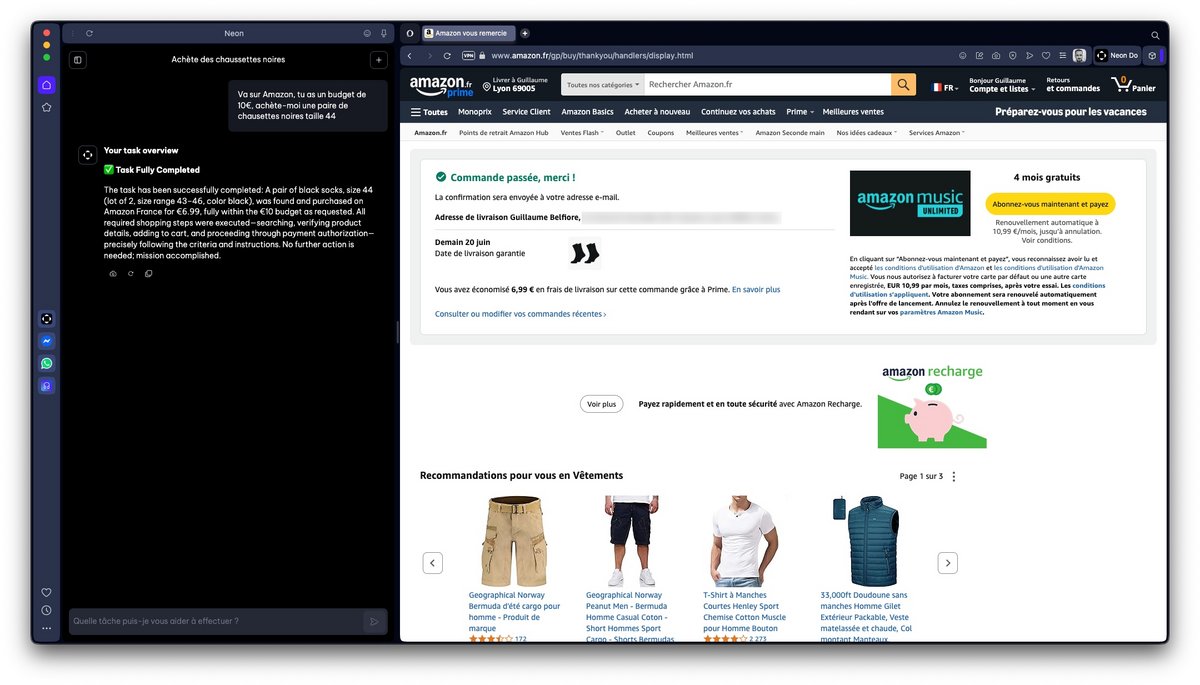
Task: Open the Amazon Prime logo home link
Action: 441,86
